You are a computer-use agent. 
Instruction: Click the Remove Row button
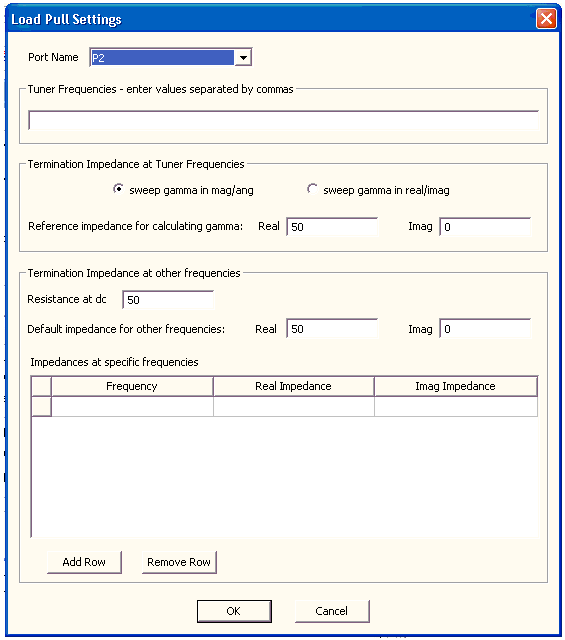(x=179, y=562)
